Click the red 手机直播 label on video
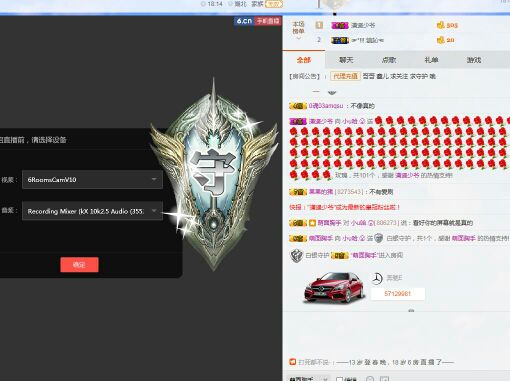 coord(268,21)
